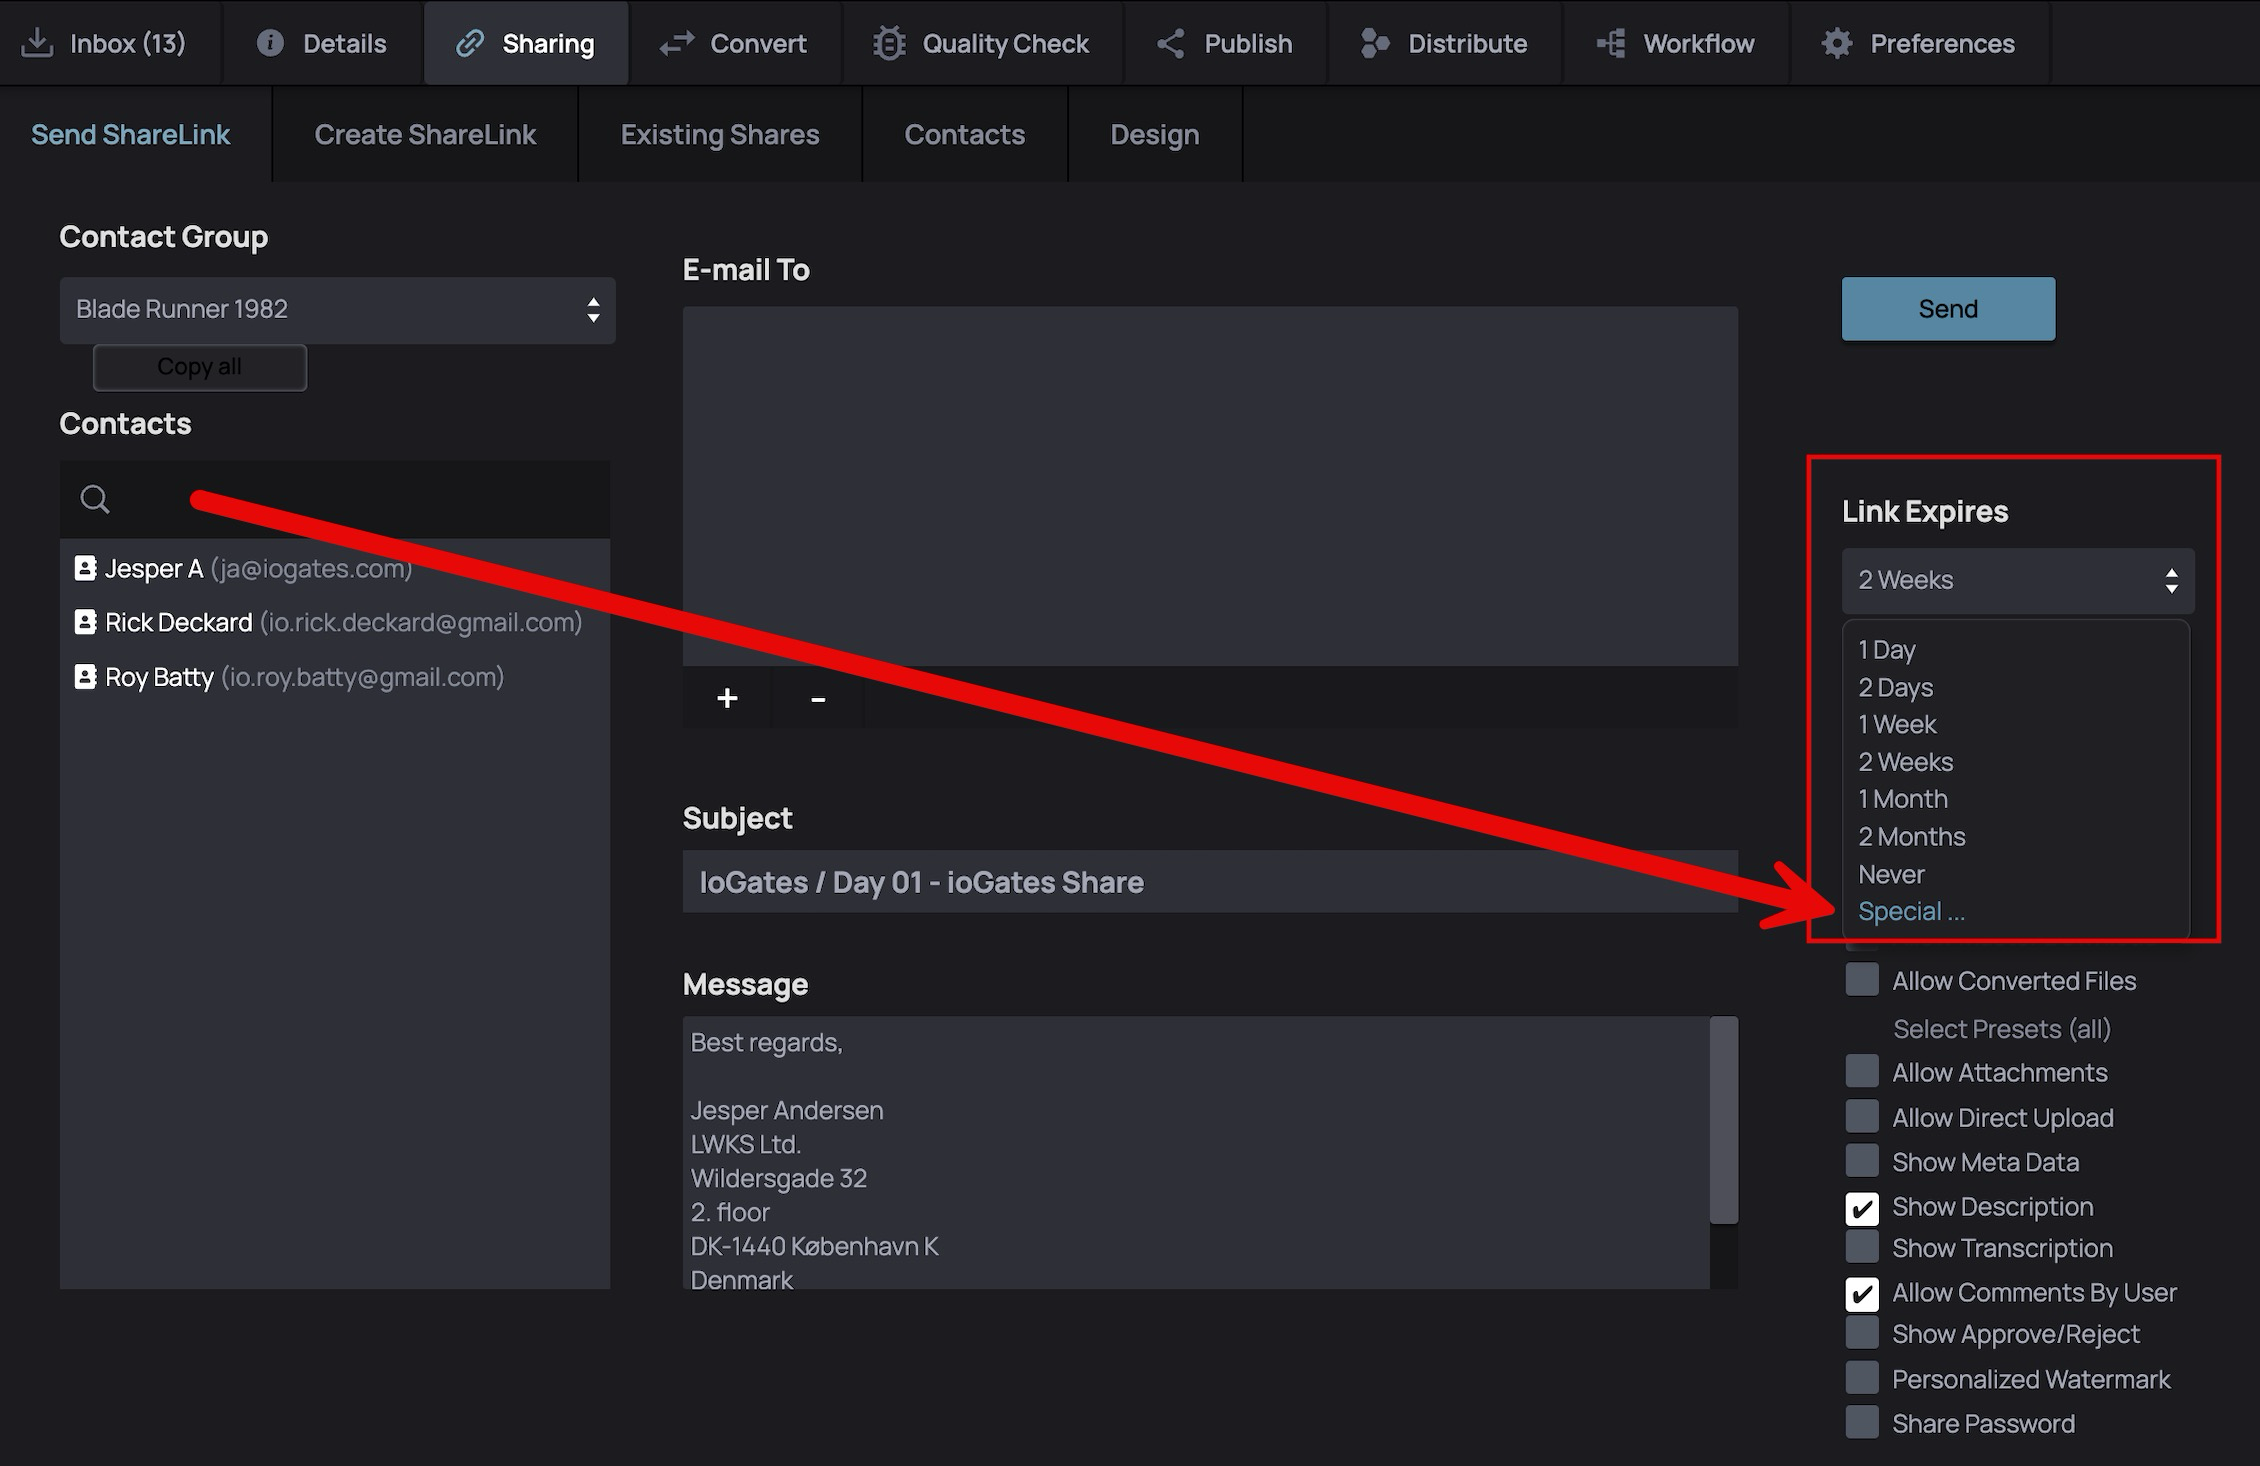Click Rick Deckard's contact card icon
This screenshot has height=1466, width=2260.
point(86,622)
